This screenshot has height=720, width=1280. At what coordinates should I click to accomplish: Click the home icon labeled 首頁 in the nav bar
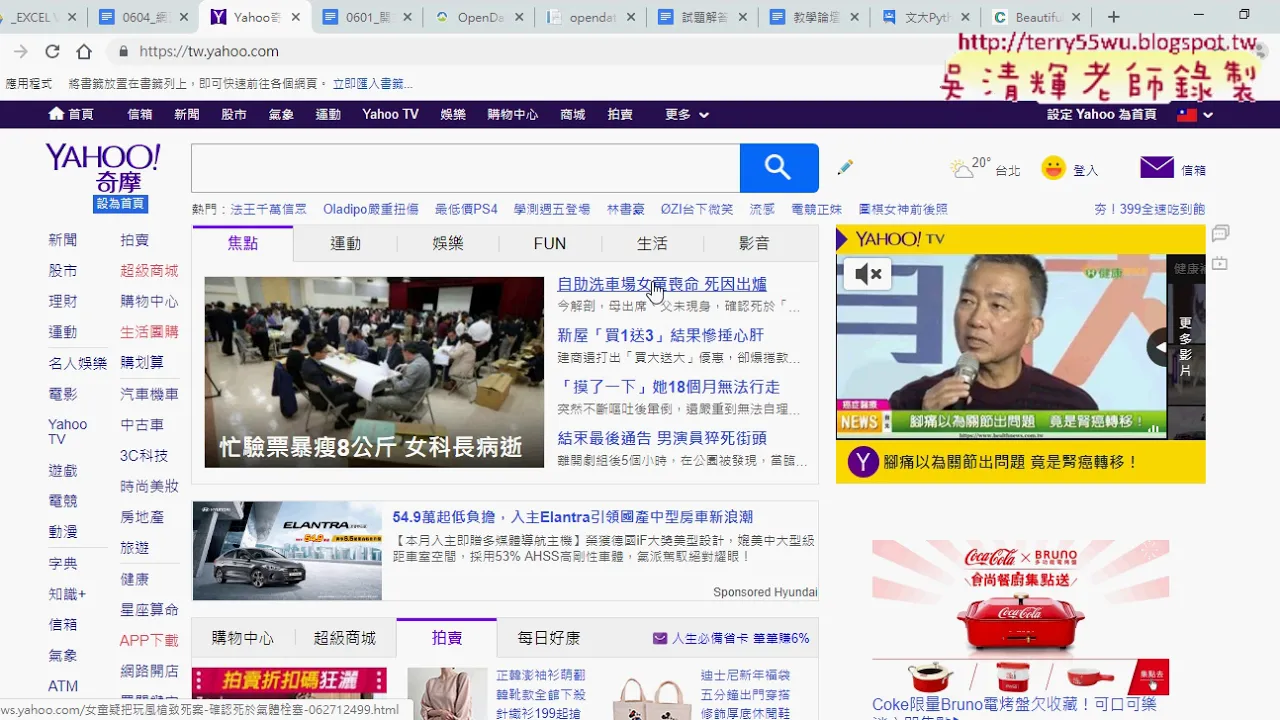(71, 114)
